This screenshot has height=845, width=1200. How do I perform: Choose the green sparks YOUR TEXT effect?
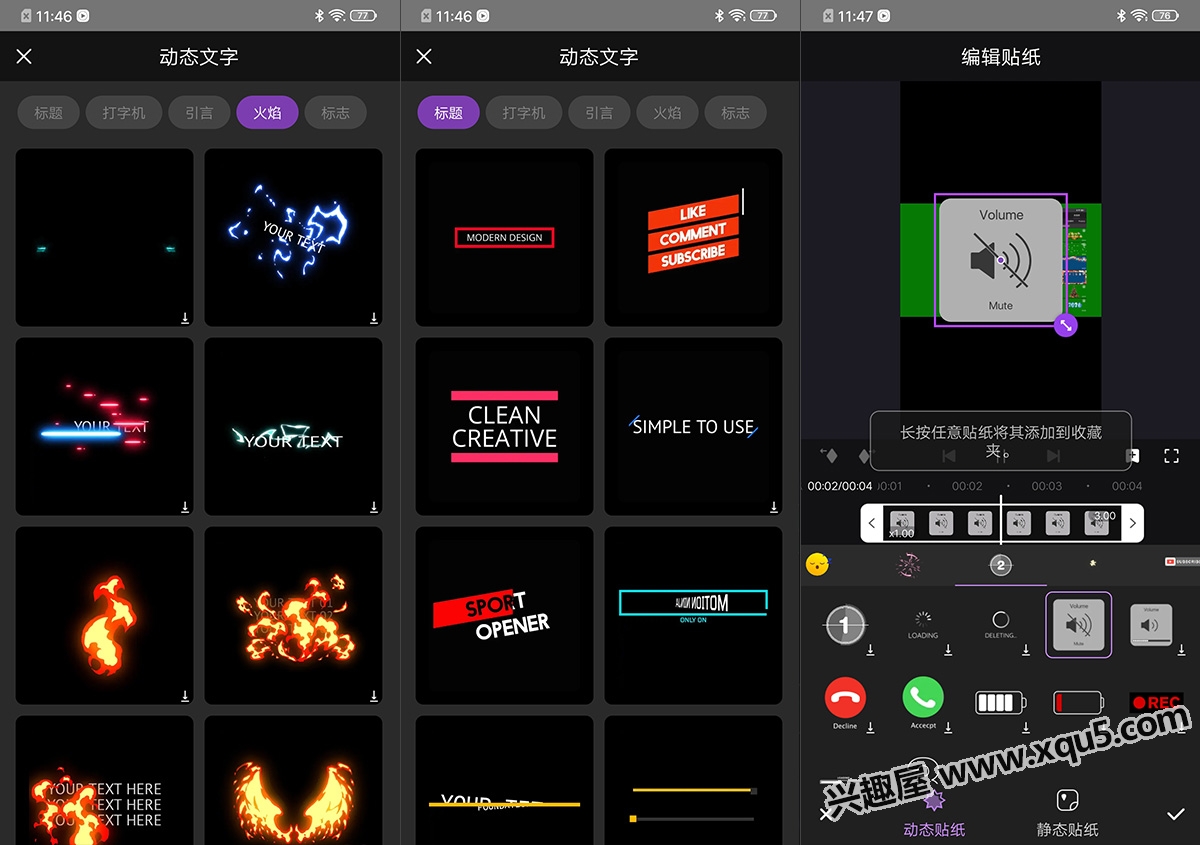pos(293,426)
